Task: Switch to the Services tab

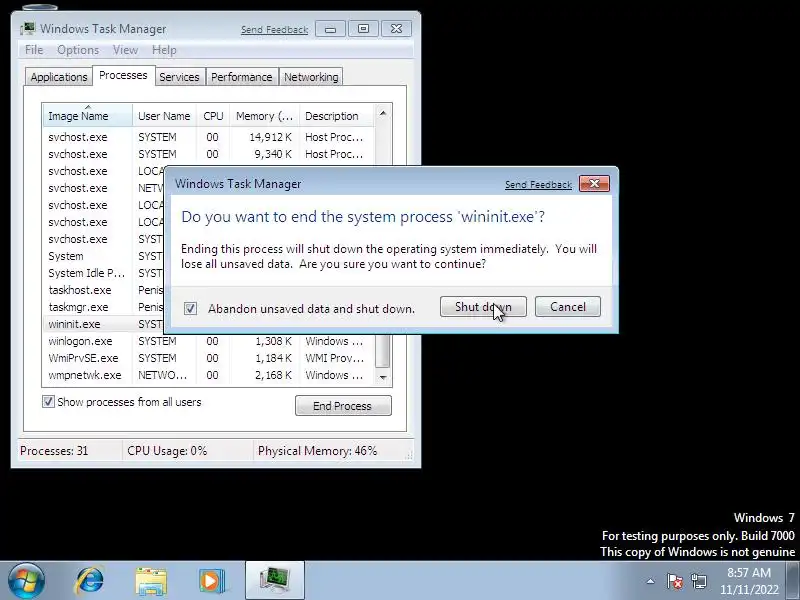Action: 179,77
